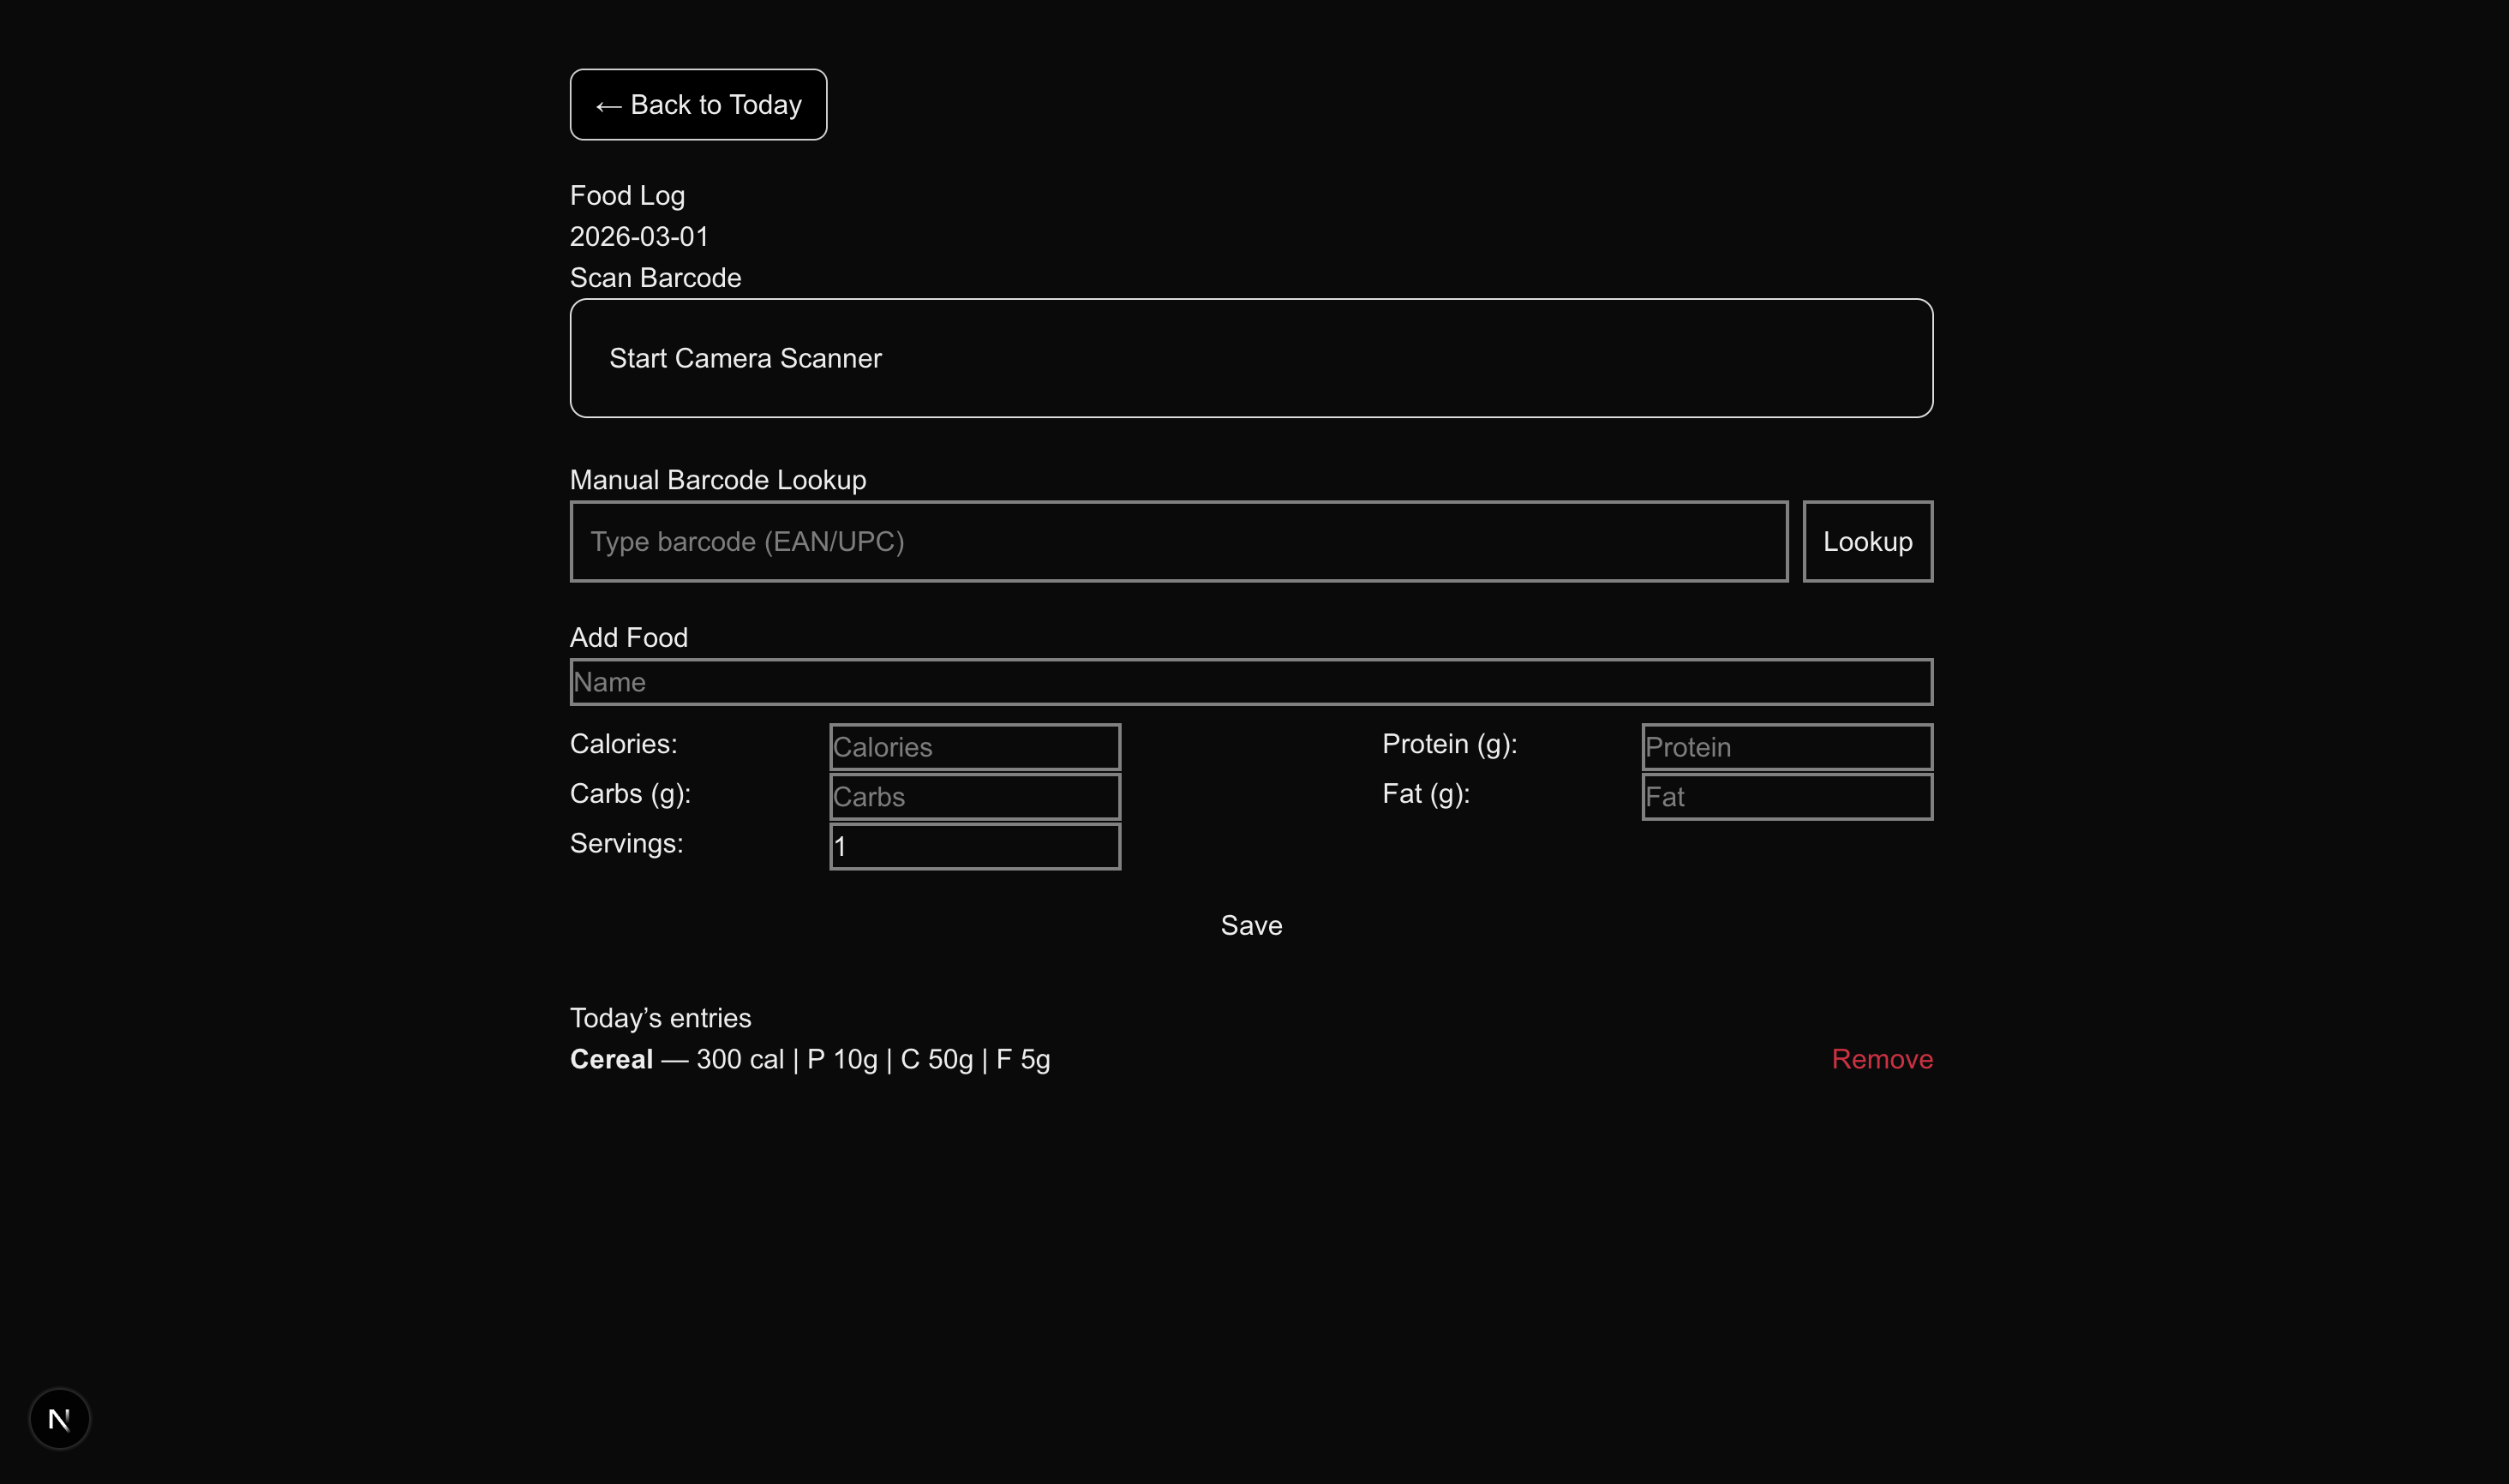Save the new food entry
This screenshot has width=2509, height=1484.
tap(1250, 925)
